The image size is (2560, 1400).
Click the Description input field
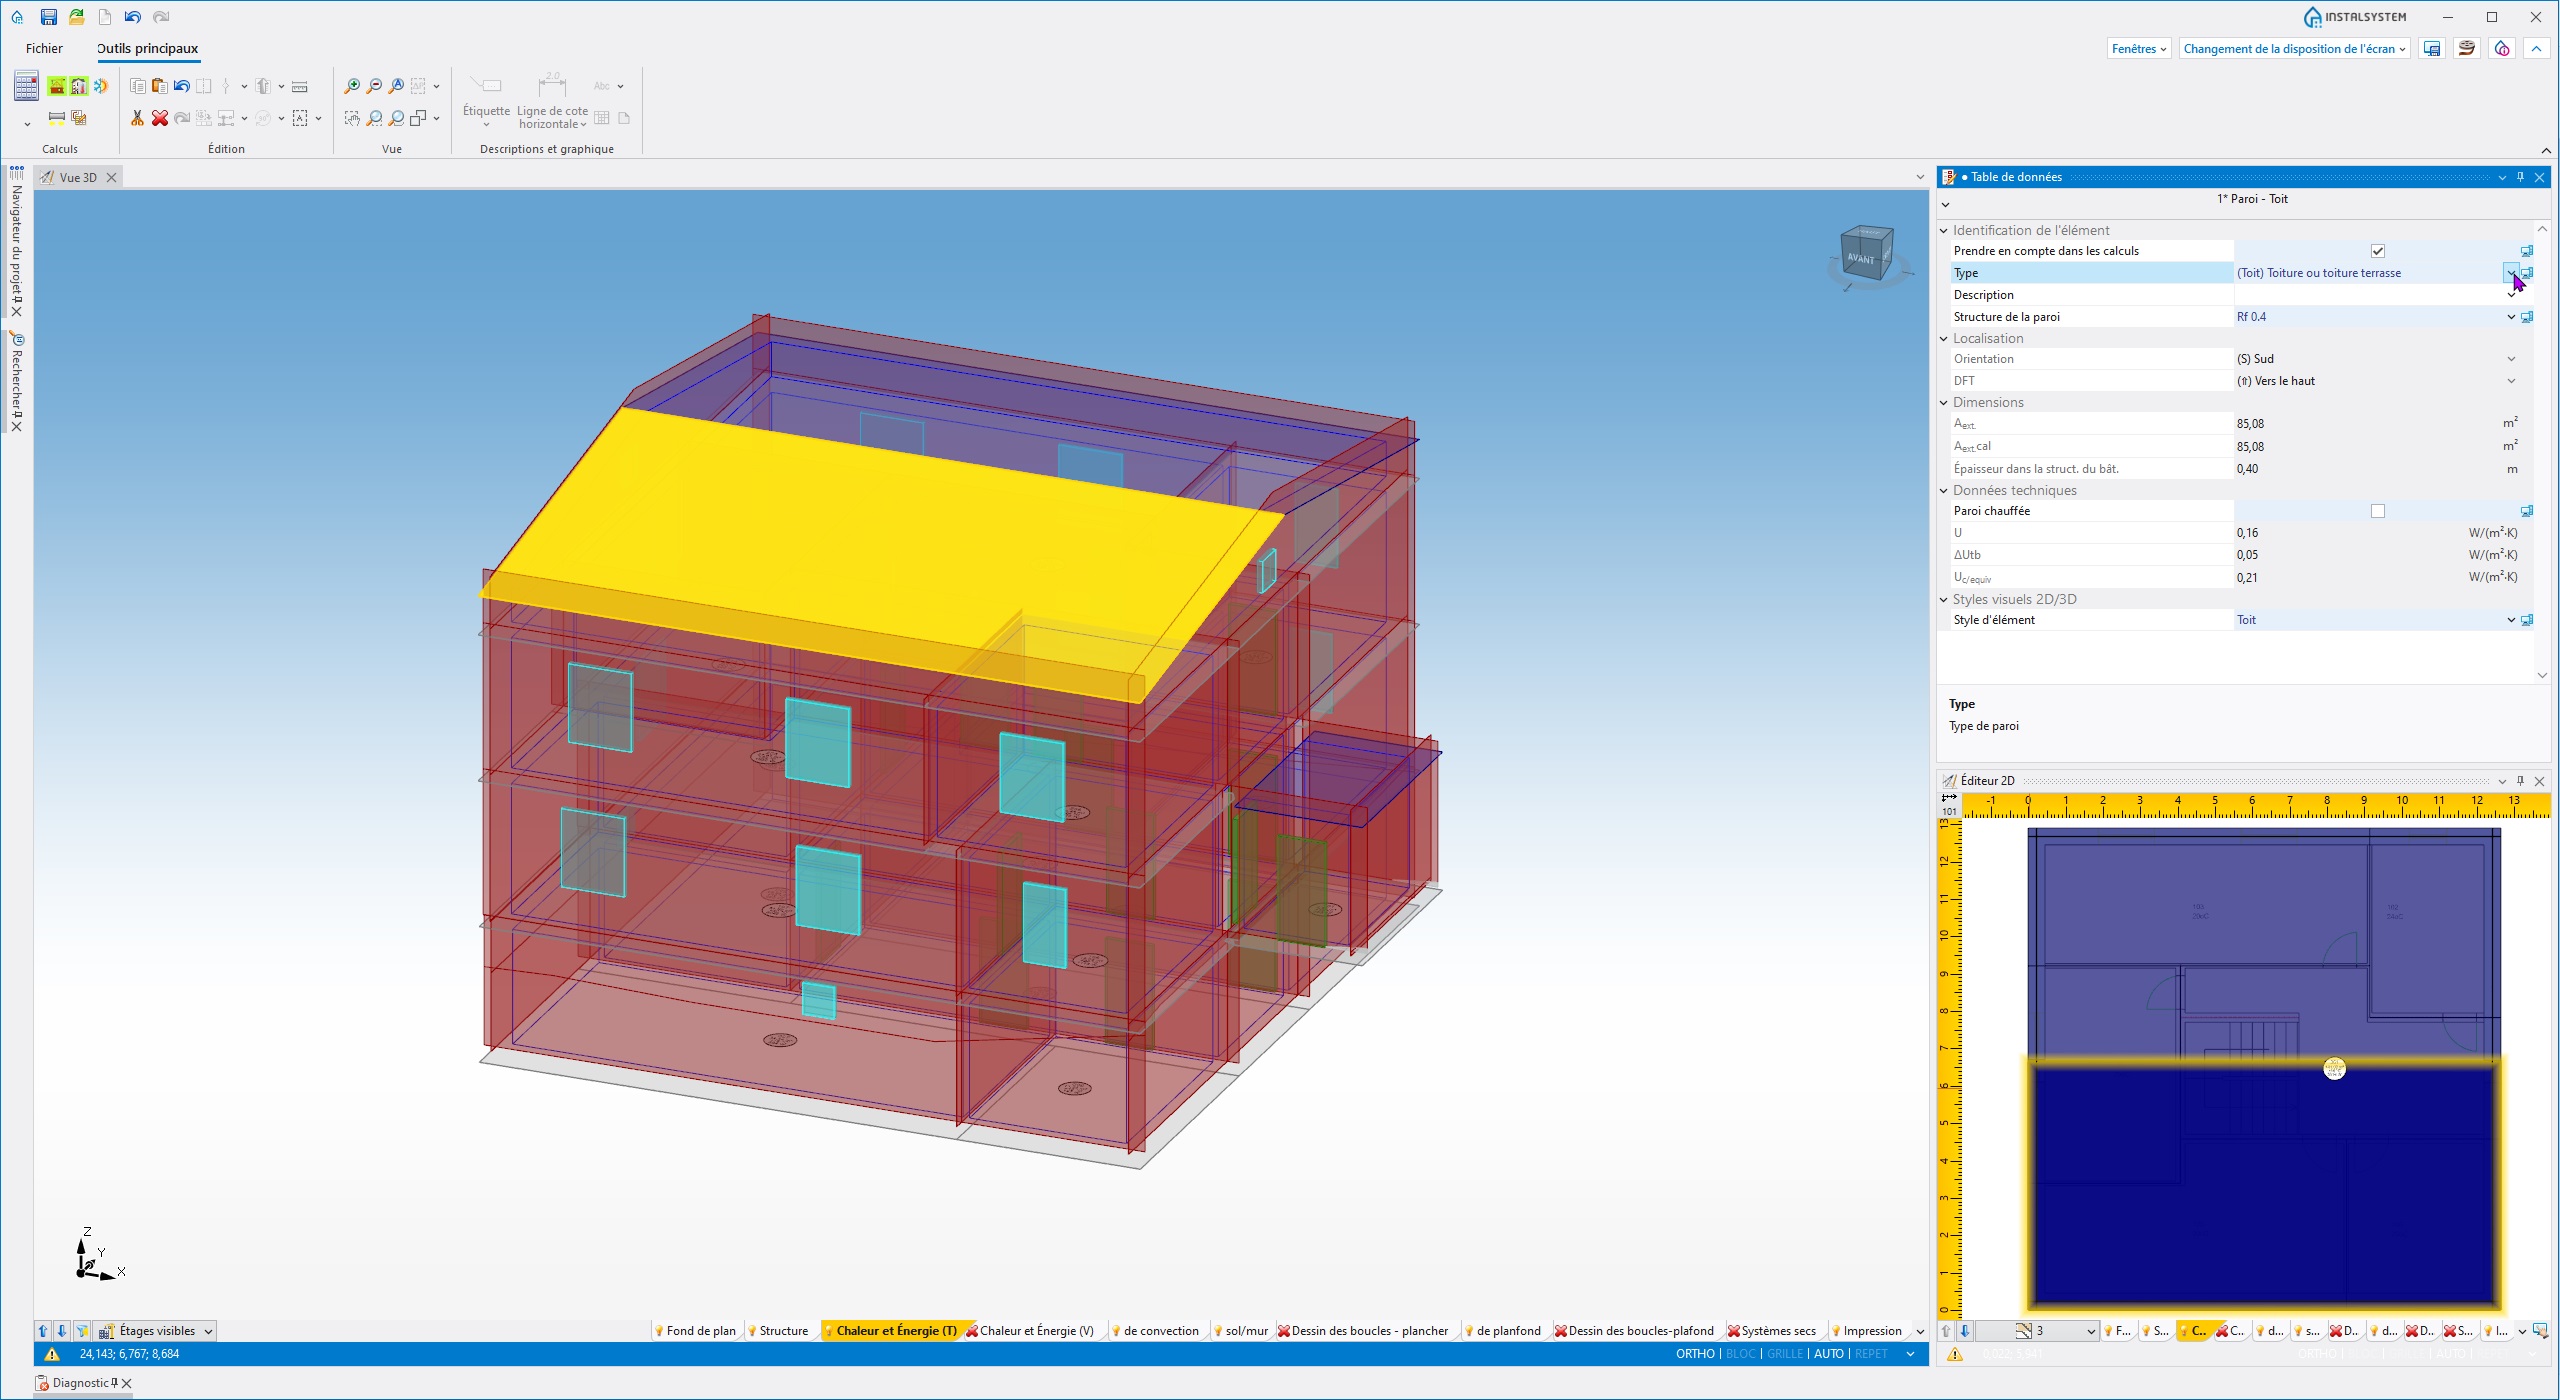click(x=2368, y=295)
